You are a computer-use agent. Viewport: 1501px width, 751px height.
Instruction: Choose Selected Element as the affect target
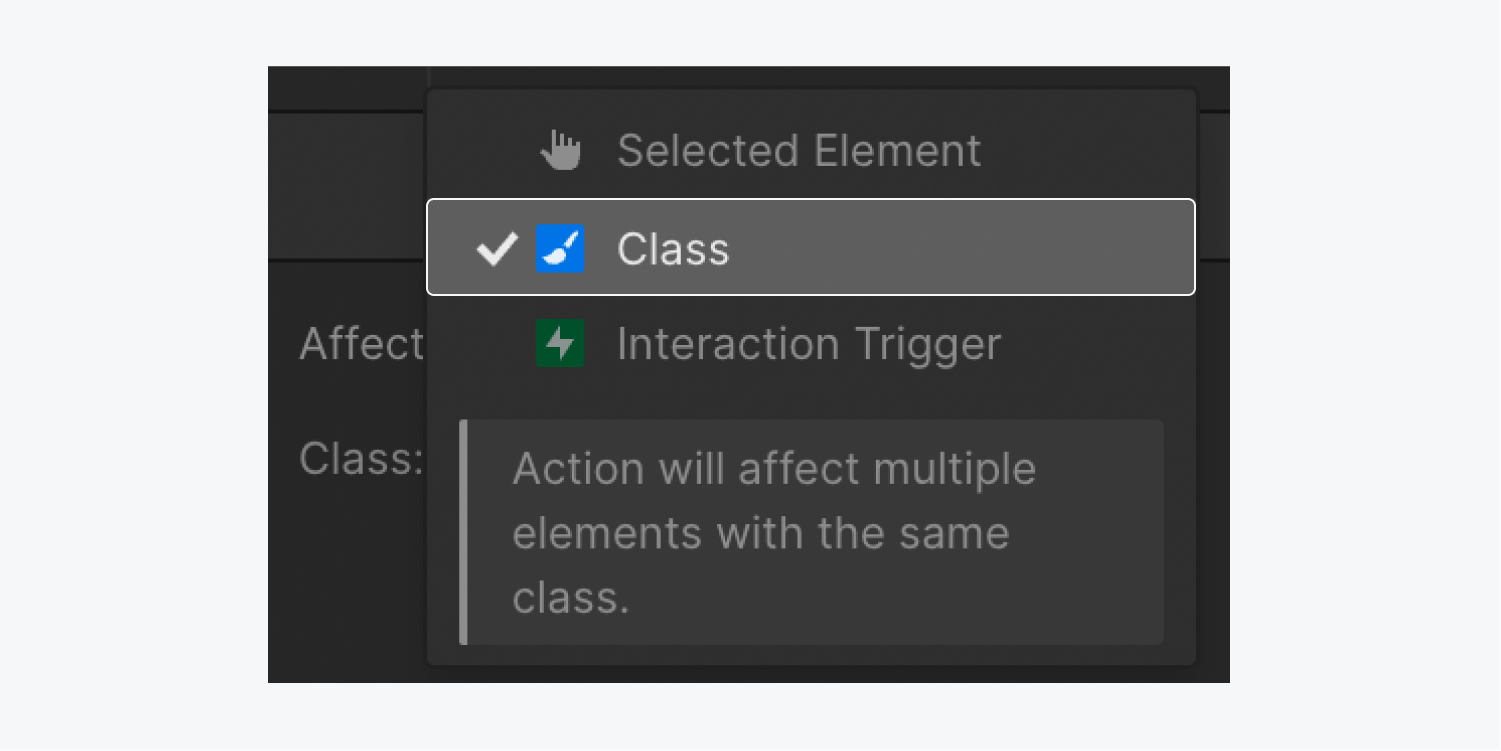(798, 150)
